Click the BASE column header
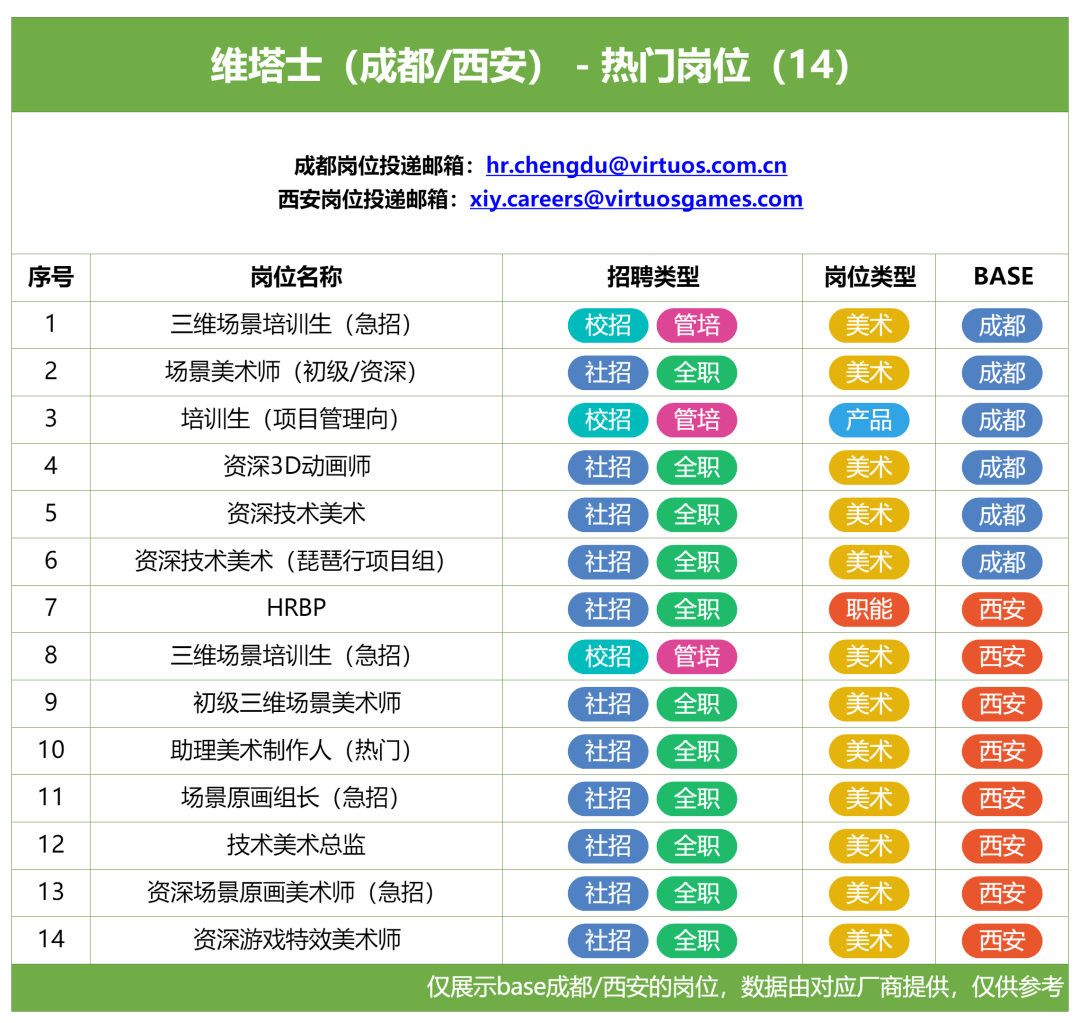1080x1023 pixels. pyautogui.click(x=1003, y=277)
